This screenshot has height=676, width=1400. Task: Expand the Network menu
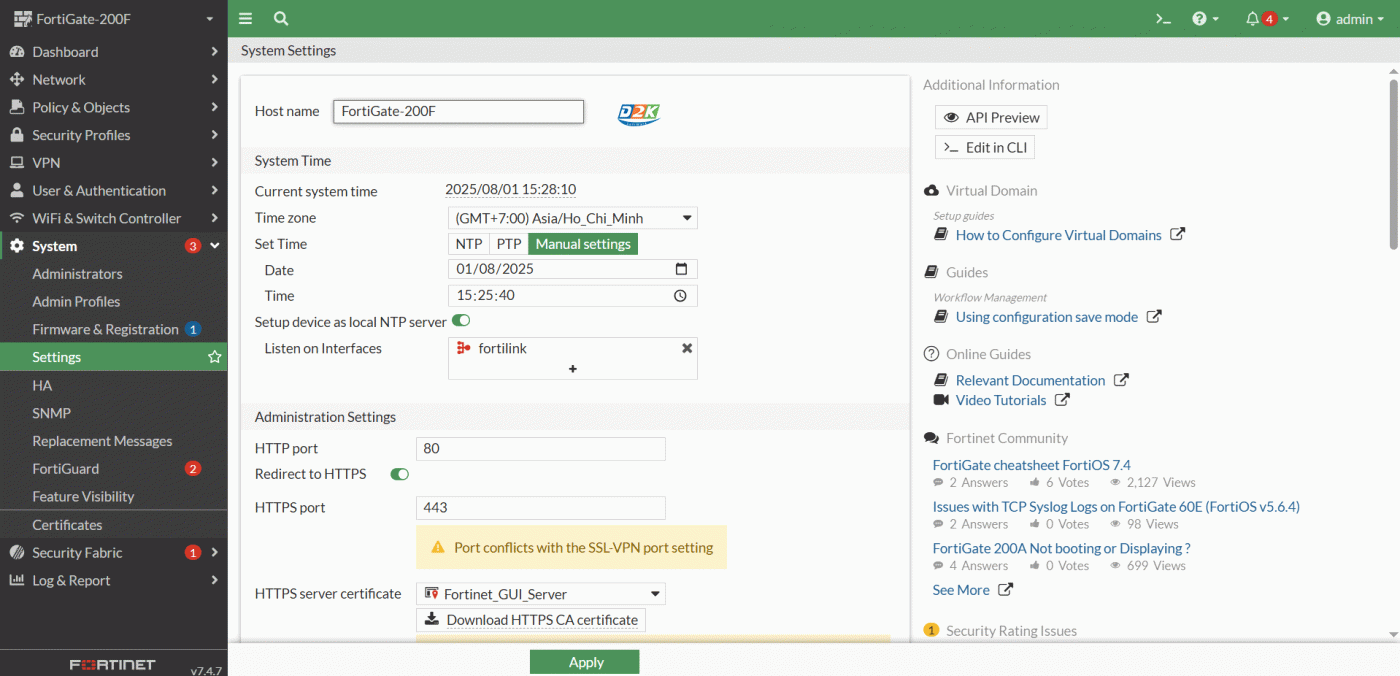click(114, 80)
